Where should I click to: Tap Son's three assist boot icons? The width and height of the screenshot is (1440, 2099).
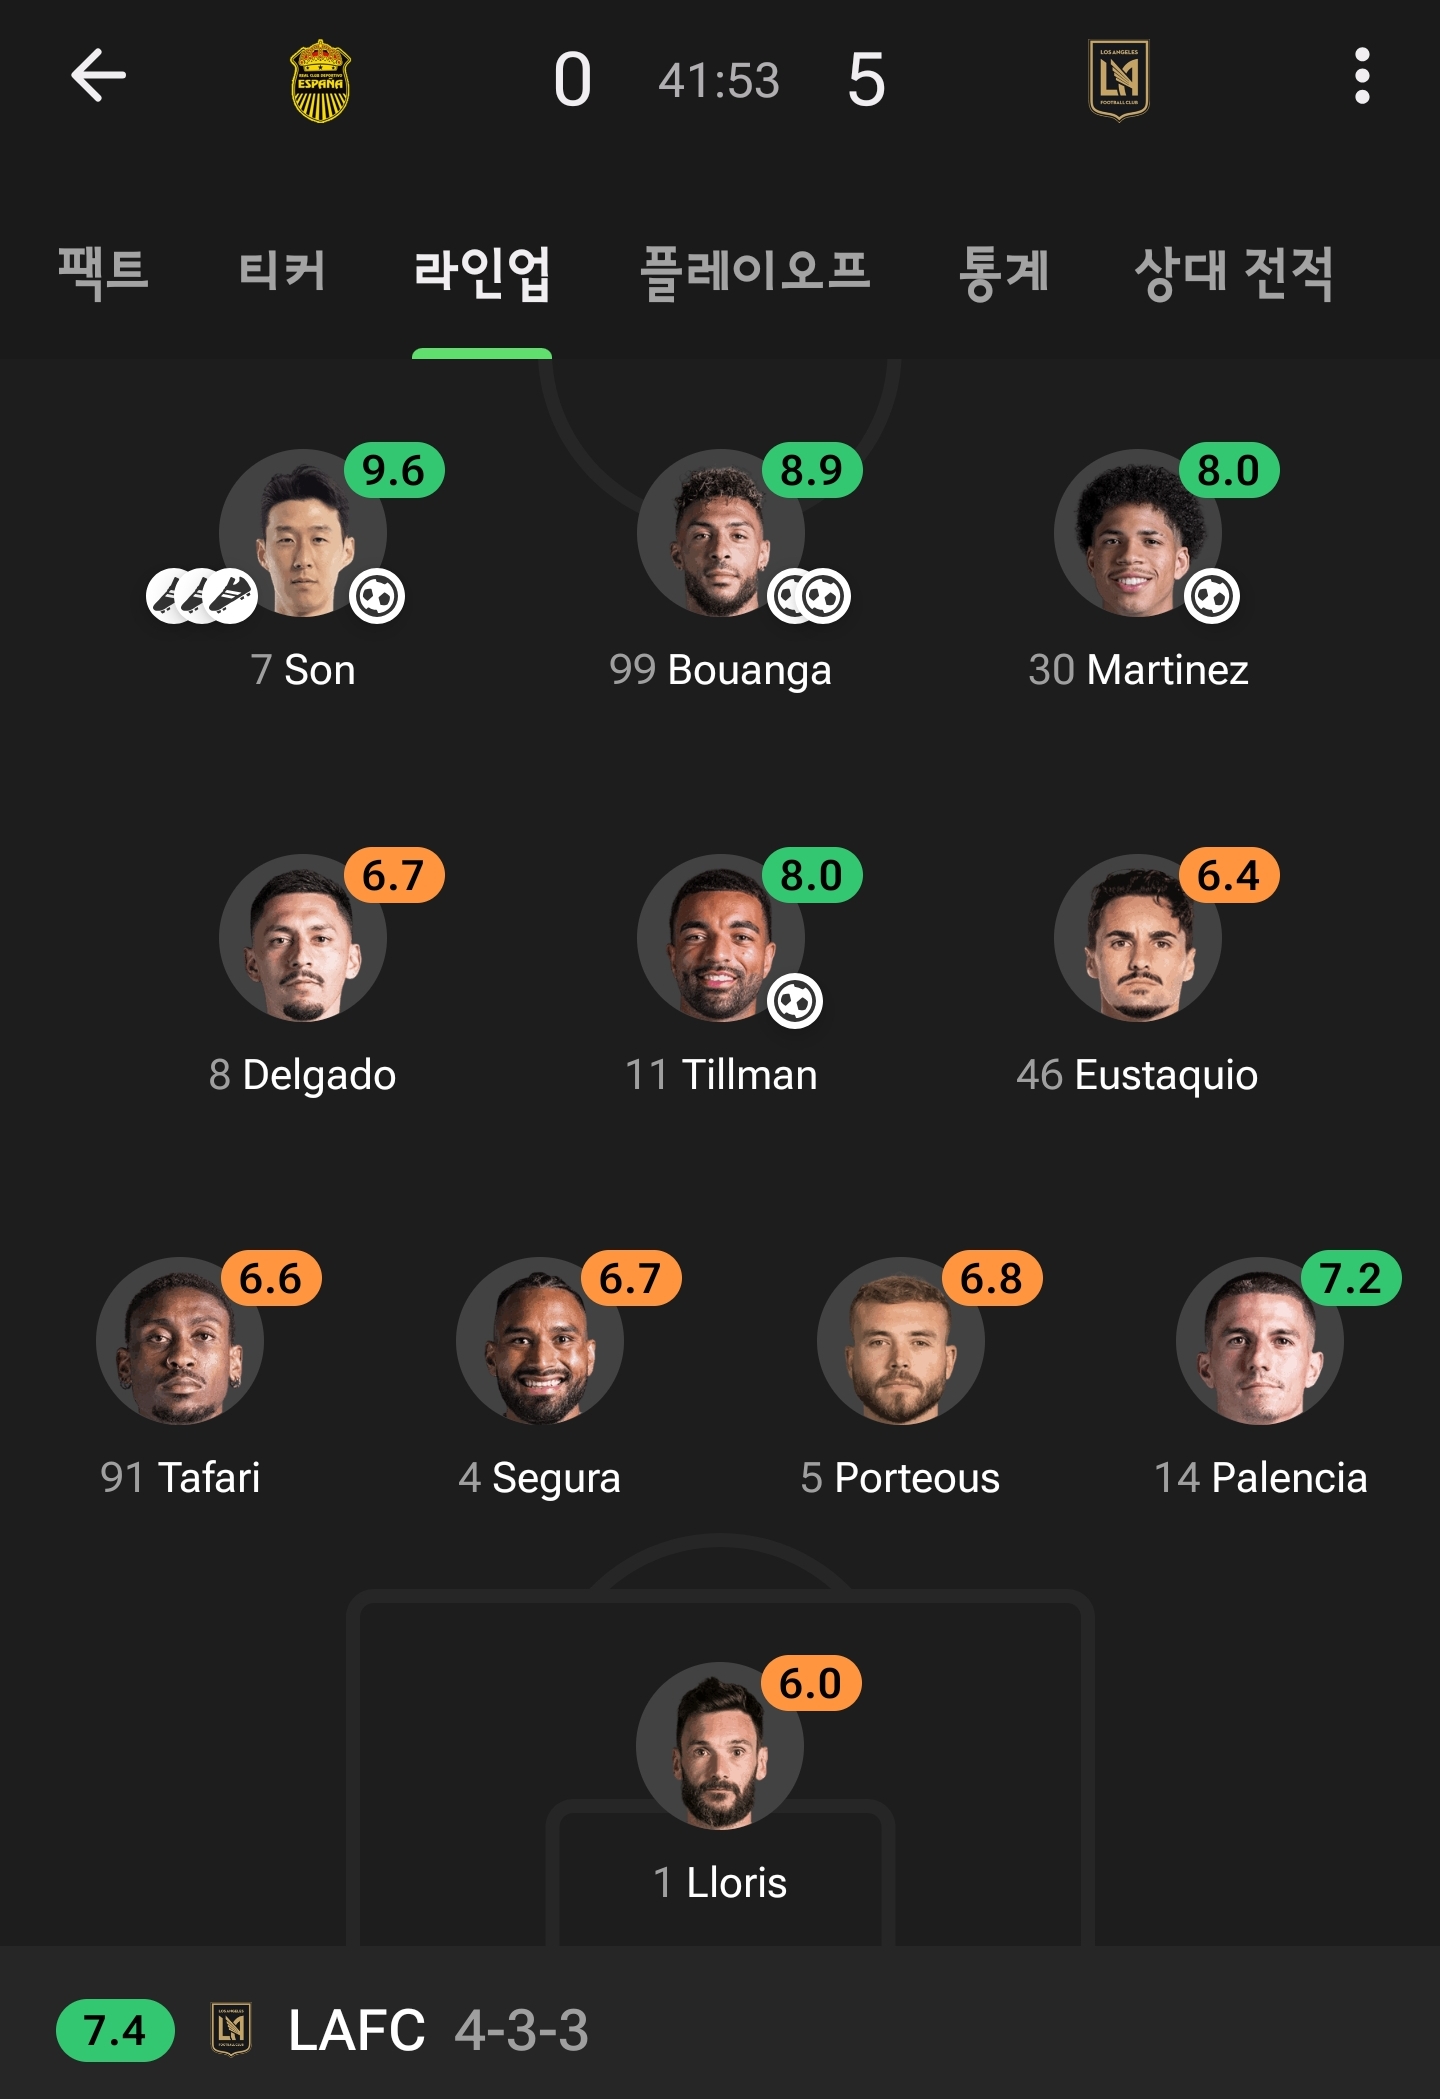[202, 597]
